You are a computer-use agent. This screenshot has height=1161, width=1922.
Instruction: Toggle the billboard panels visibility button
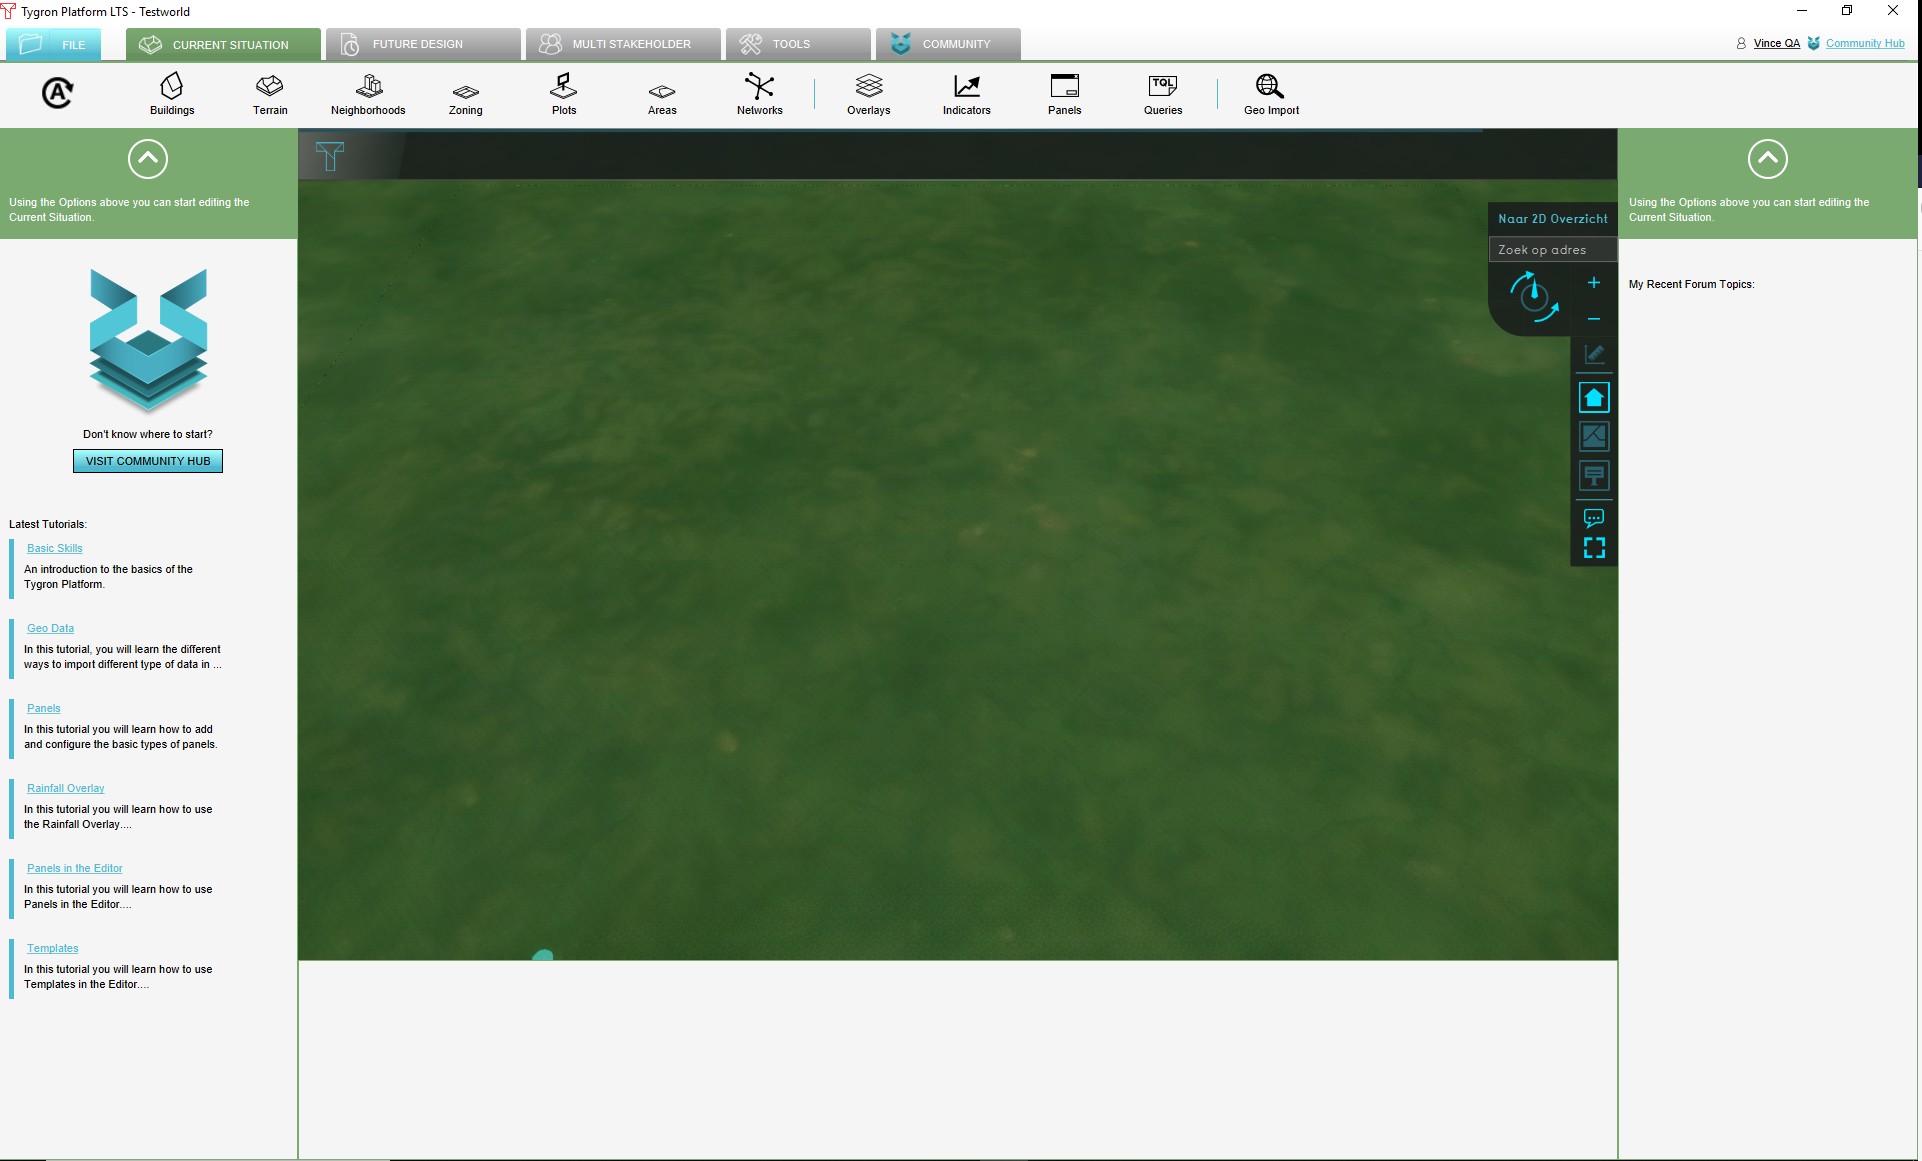click(x=1594, y=476)
